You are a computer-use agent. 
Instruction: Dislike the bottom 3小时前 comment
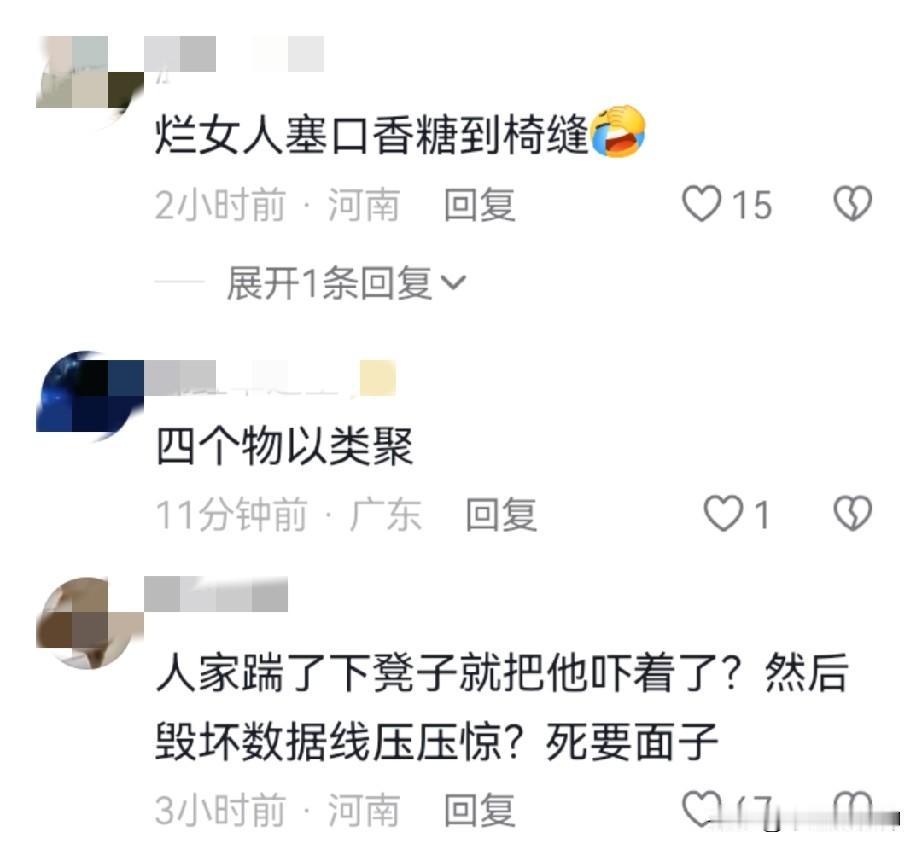click(853, 809)
